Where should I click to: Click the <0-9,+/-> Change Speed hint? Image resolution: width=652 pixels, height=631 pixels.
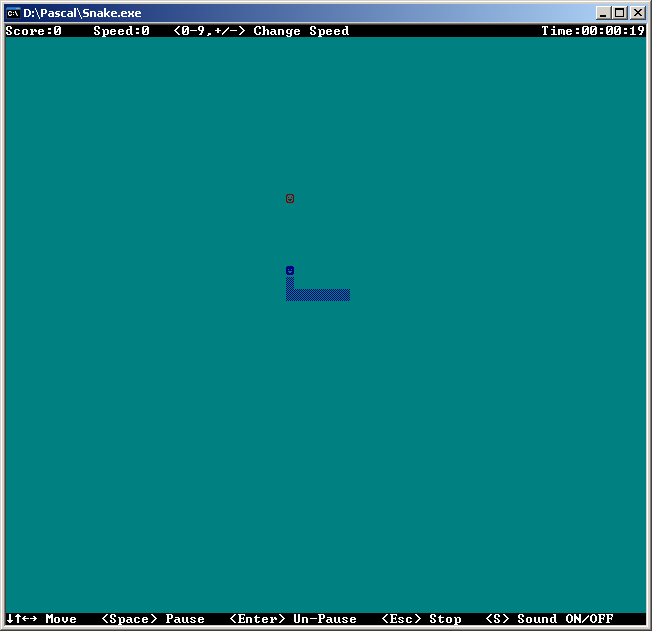[x=261, y=31]
